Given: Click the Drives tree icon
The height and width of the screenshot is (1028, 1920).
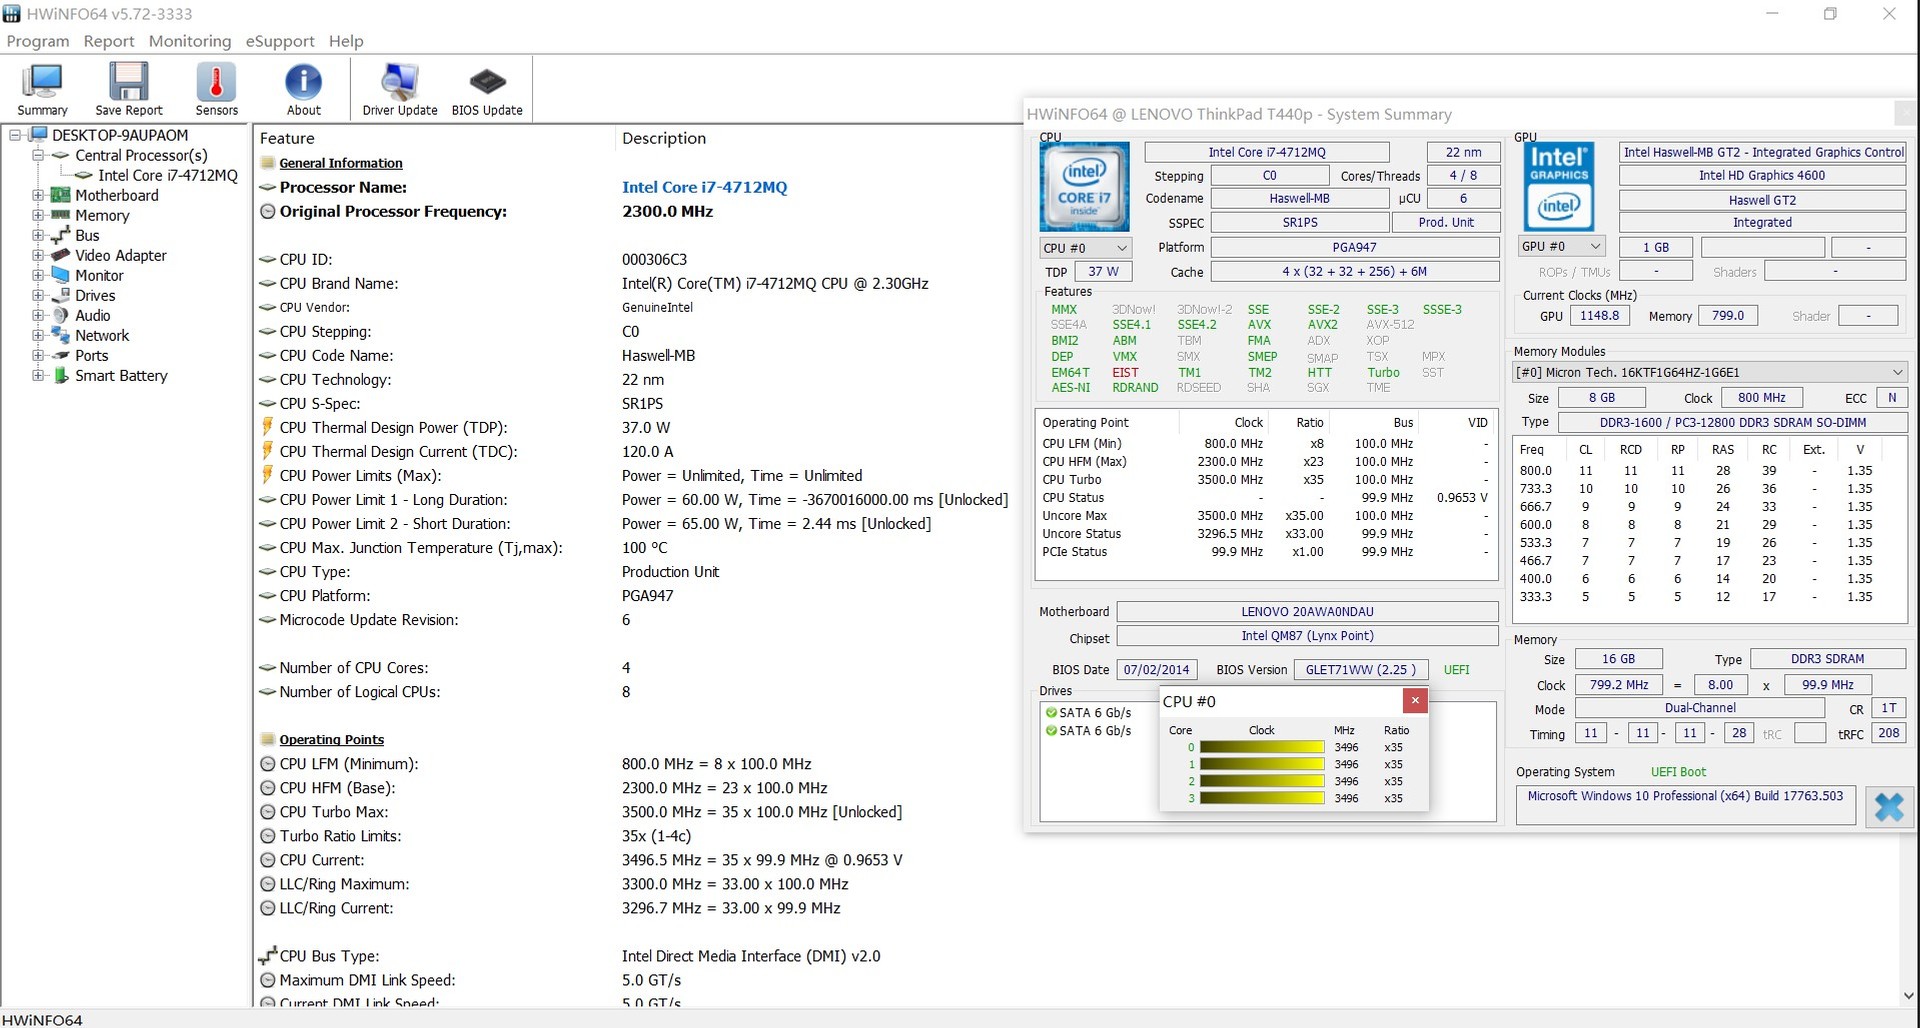Looking at the screenshot, I should (x=61, y=295).
